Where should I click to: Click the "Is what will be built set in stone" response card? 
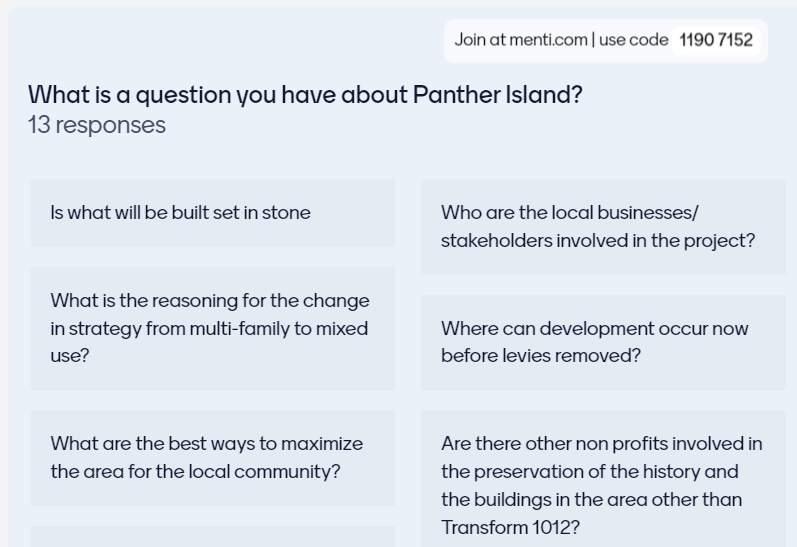[212, 212]
